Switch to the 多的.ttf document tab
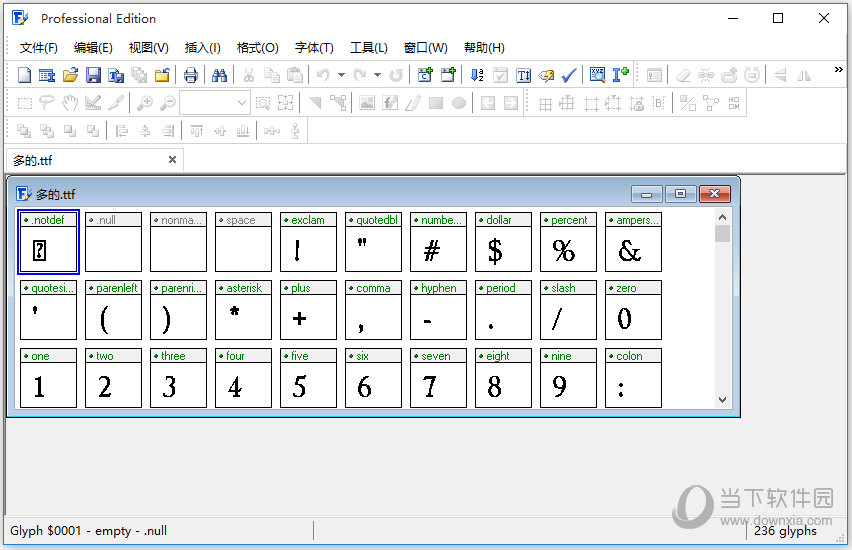The height and width of the screenshot is (550, 852). [34, 160]
